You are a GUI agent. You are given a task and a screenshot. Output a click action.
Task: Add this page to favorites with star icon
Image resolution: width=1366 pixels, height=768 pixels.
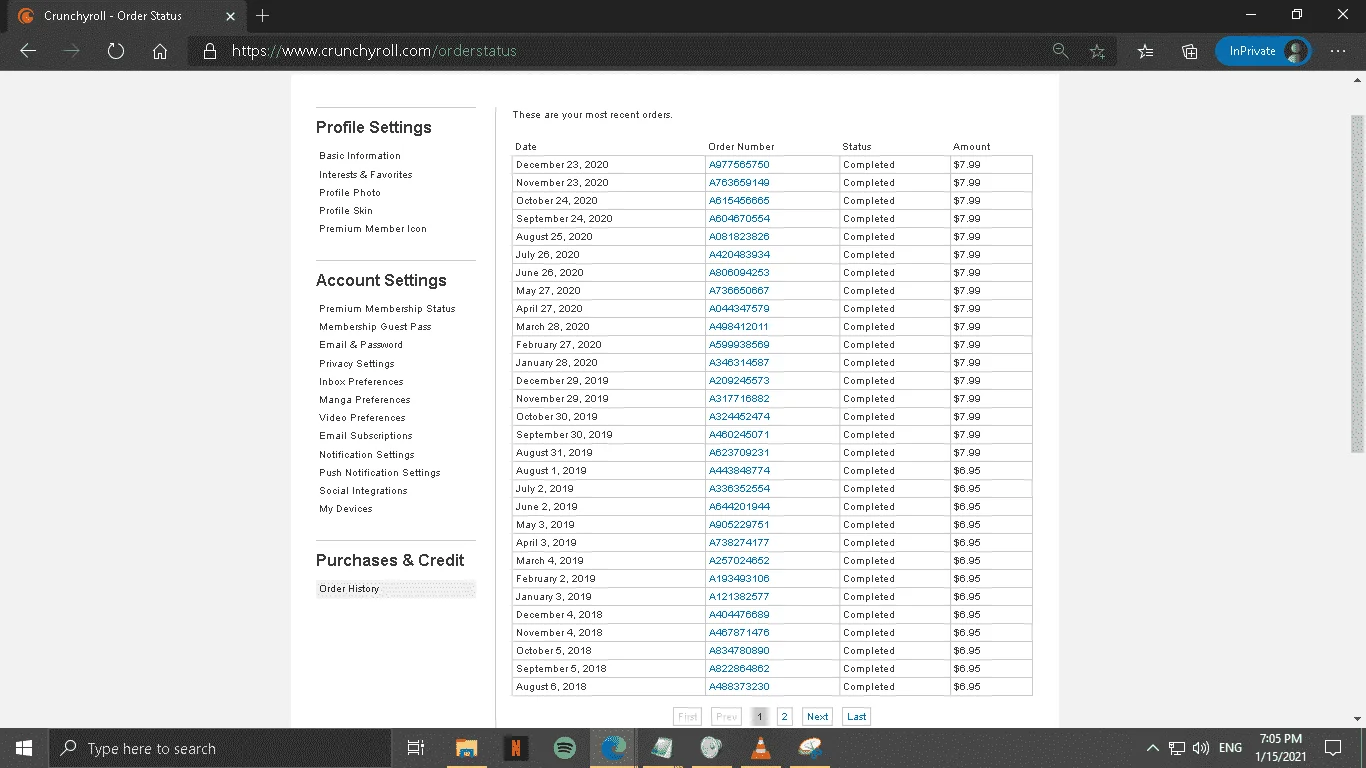pyautogui.click(x=1097, y=51)
